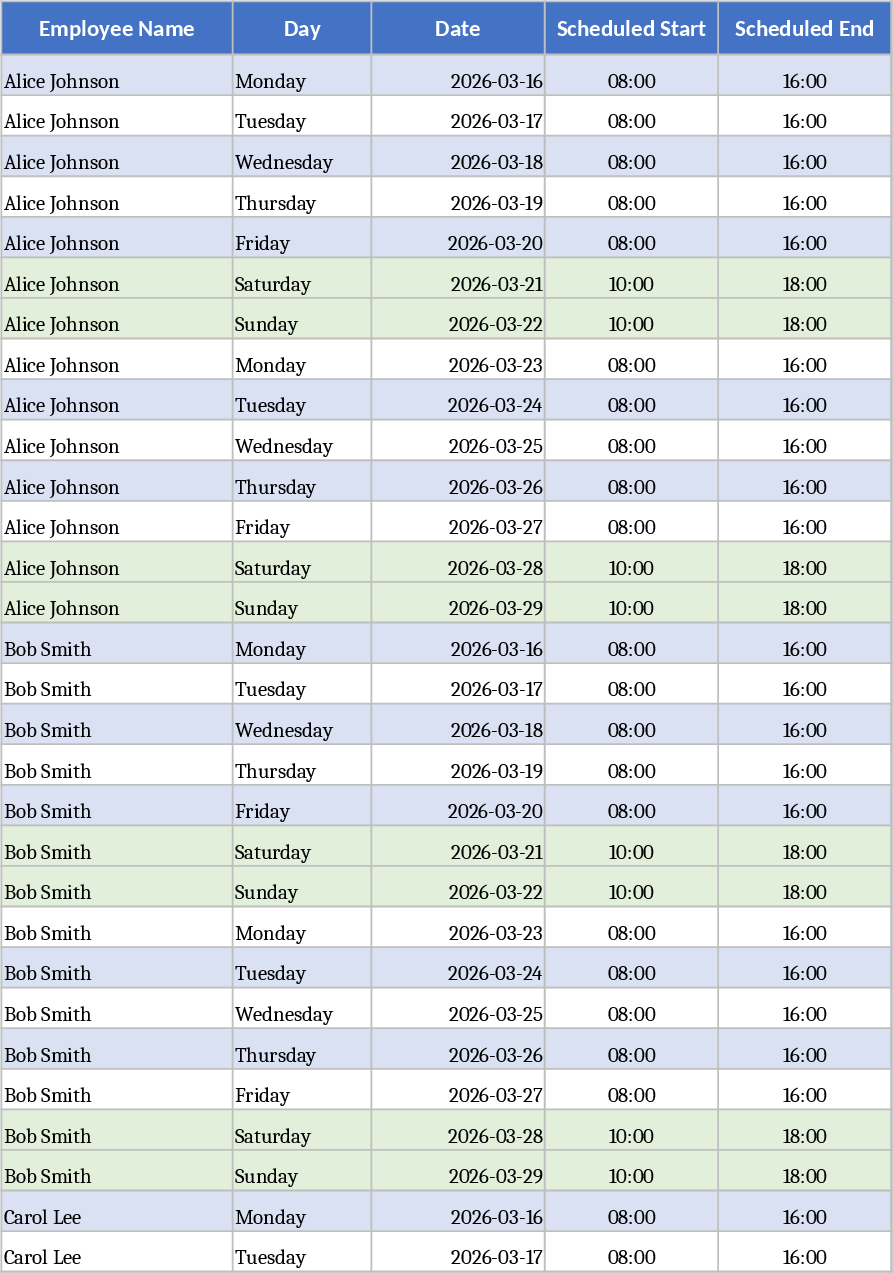Click the Scheduled End header cell

click(804, 29)
